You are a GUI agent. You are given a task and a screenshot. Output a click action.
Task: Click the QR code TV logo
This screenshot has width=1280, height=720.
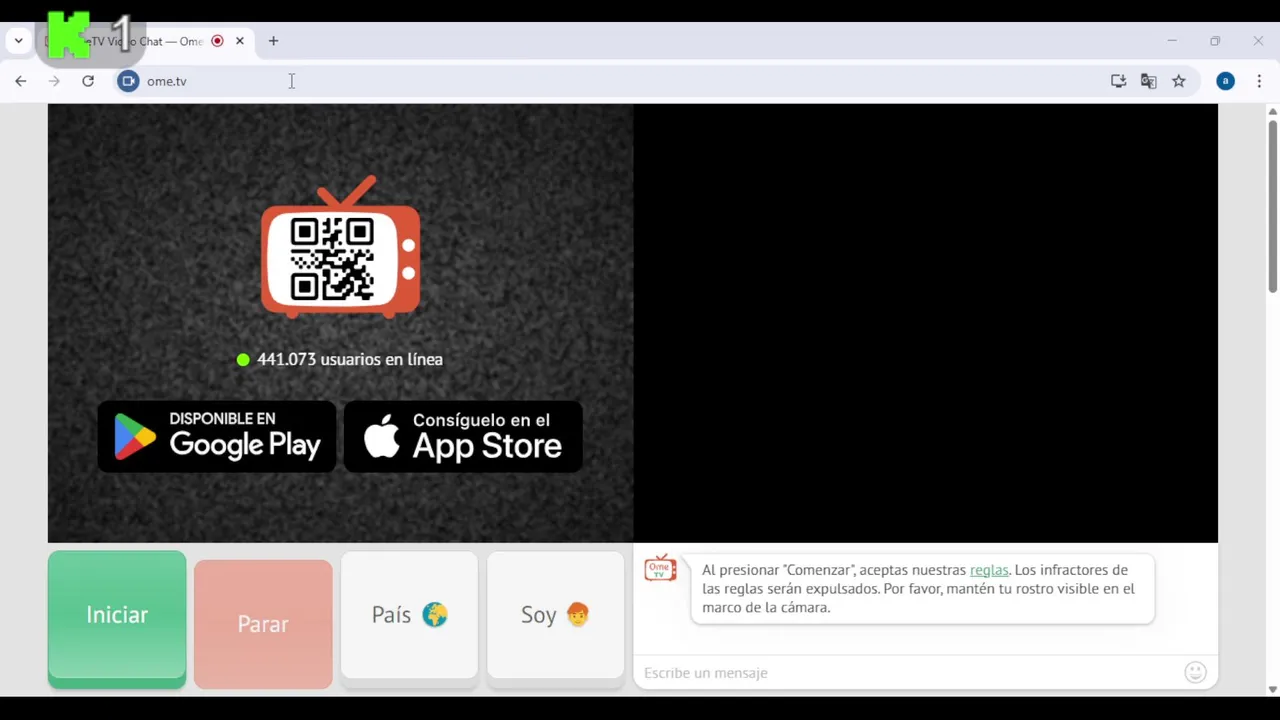tap(340, 248)
